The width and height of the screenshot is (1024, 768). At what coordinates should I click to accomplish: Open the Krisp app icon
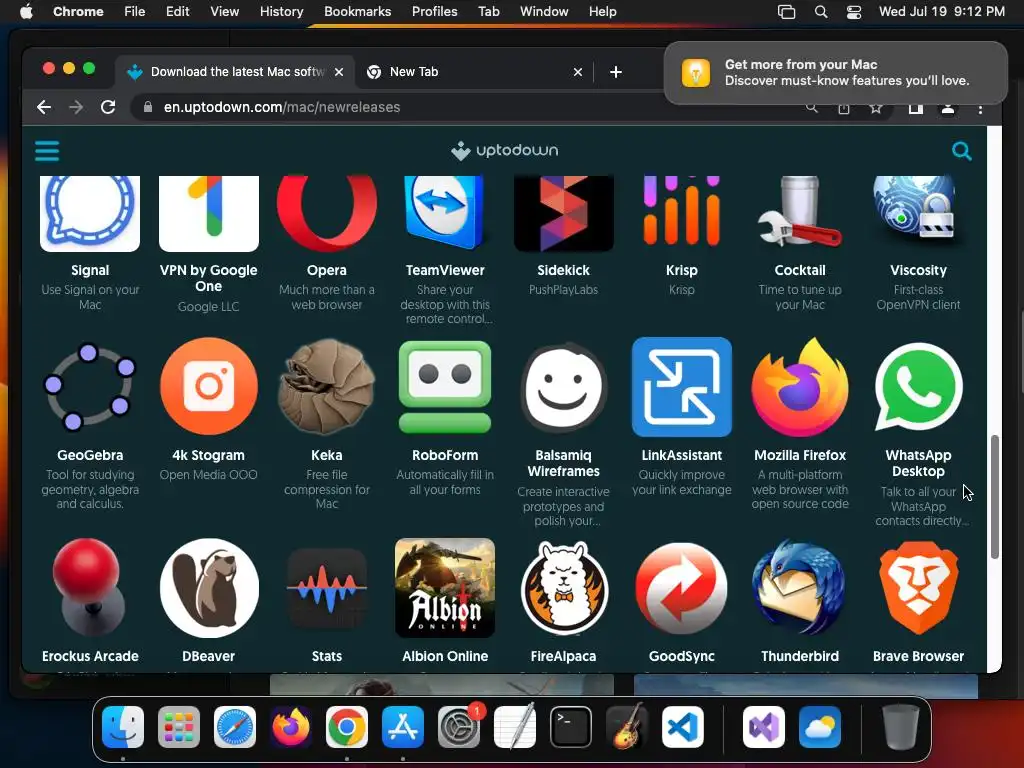point(682,212)
